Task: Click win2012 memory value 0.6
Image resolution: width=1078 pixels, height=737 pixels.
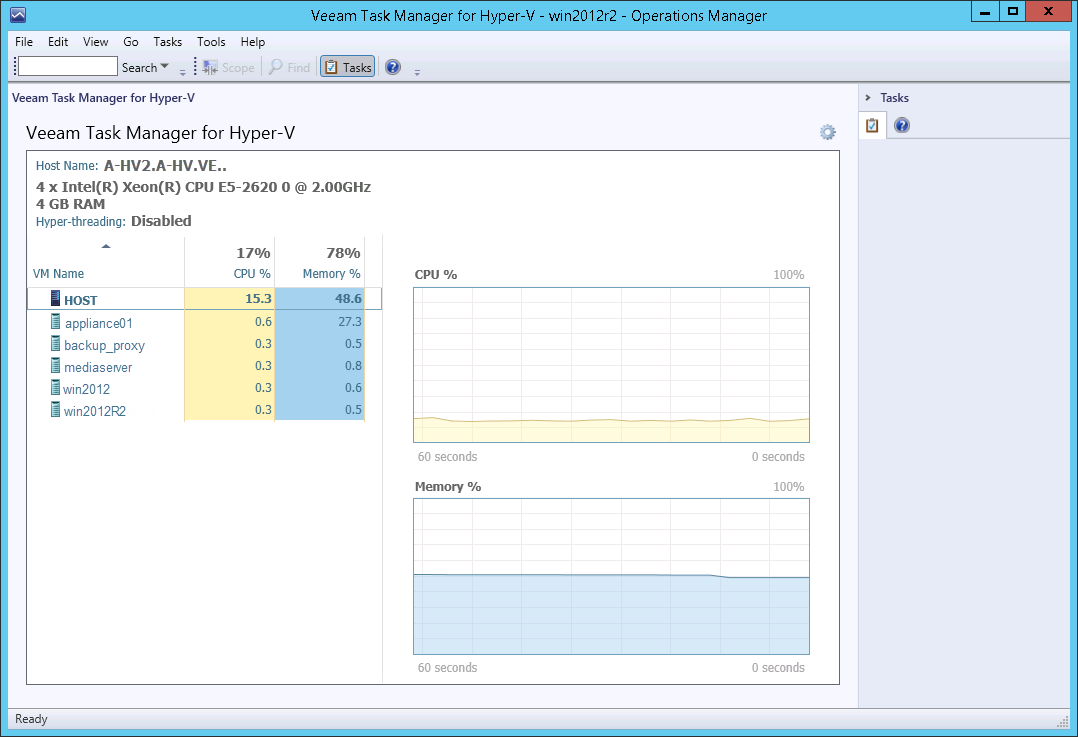Action: click(x=353, y=387)
